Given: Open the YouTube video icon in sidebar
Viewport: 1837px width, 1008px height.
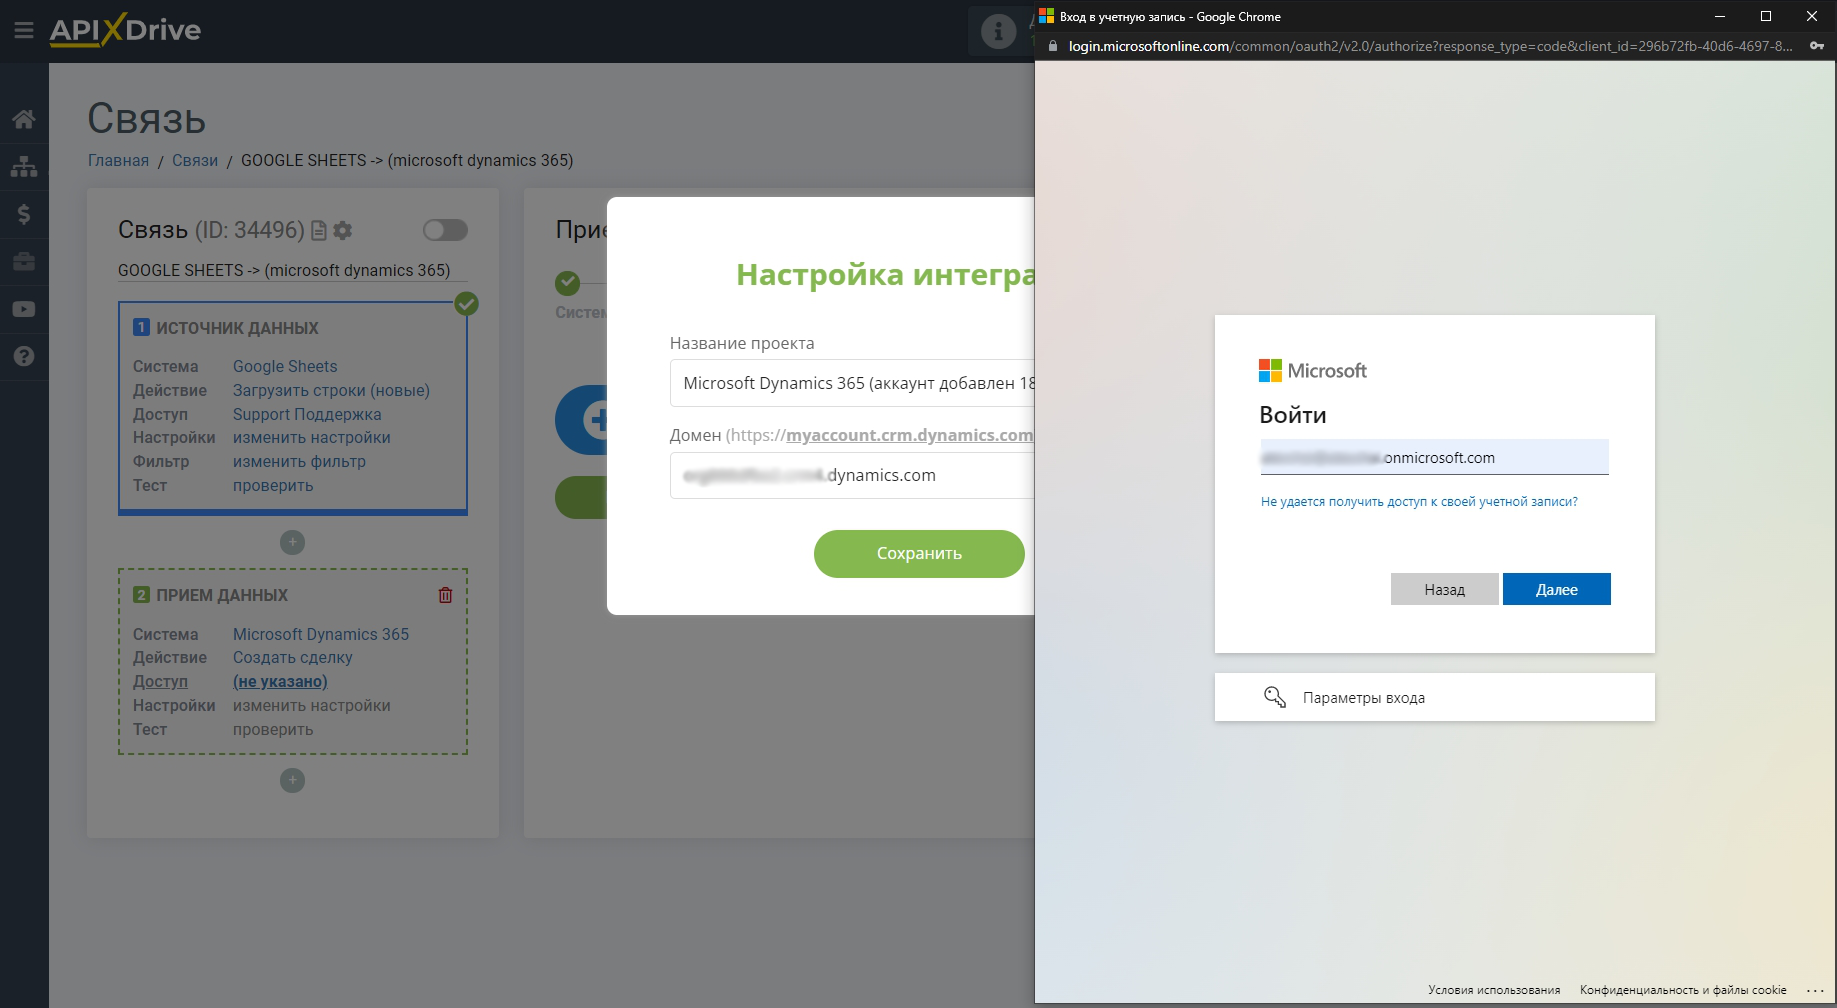Looking at the screenshot, I should pyautogui.click(x=24, y=309).
